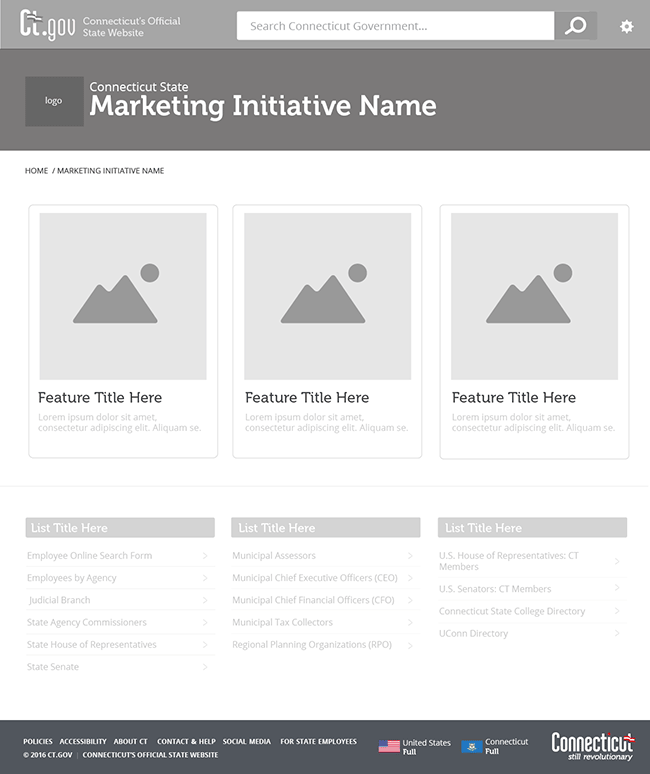The width and height of the screenshot is (650, 774).
Task: Click the first feature card image
Action: coord(123,296)
